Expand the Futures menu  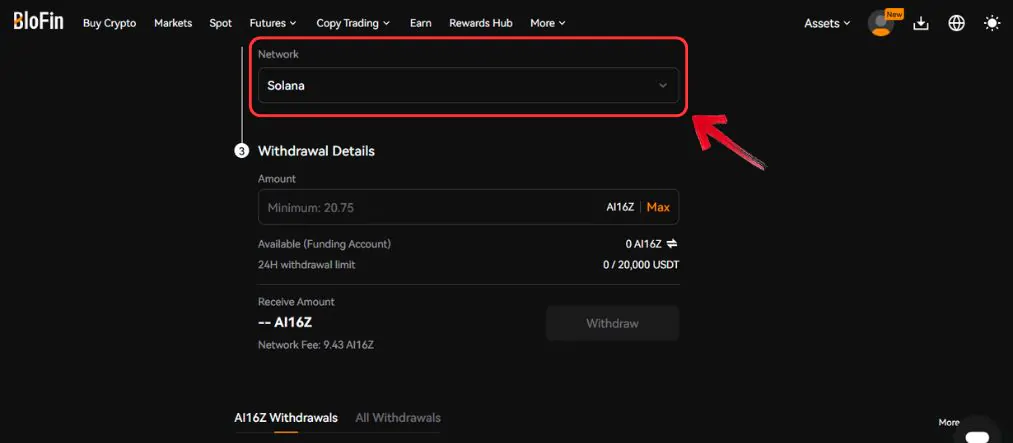click(273, 23)
